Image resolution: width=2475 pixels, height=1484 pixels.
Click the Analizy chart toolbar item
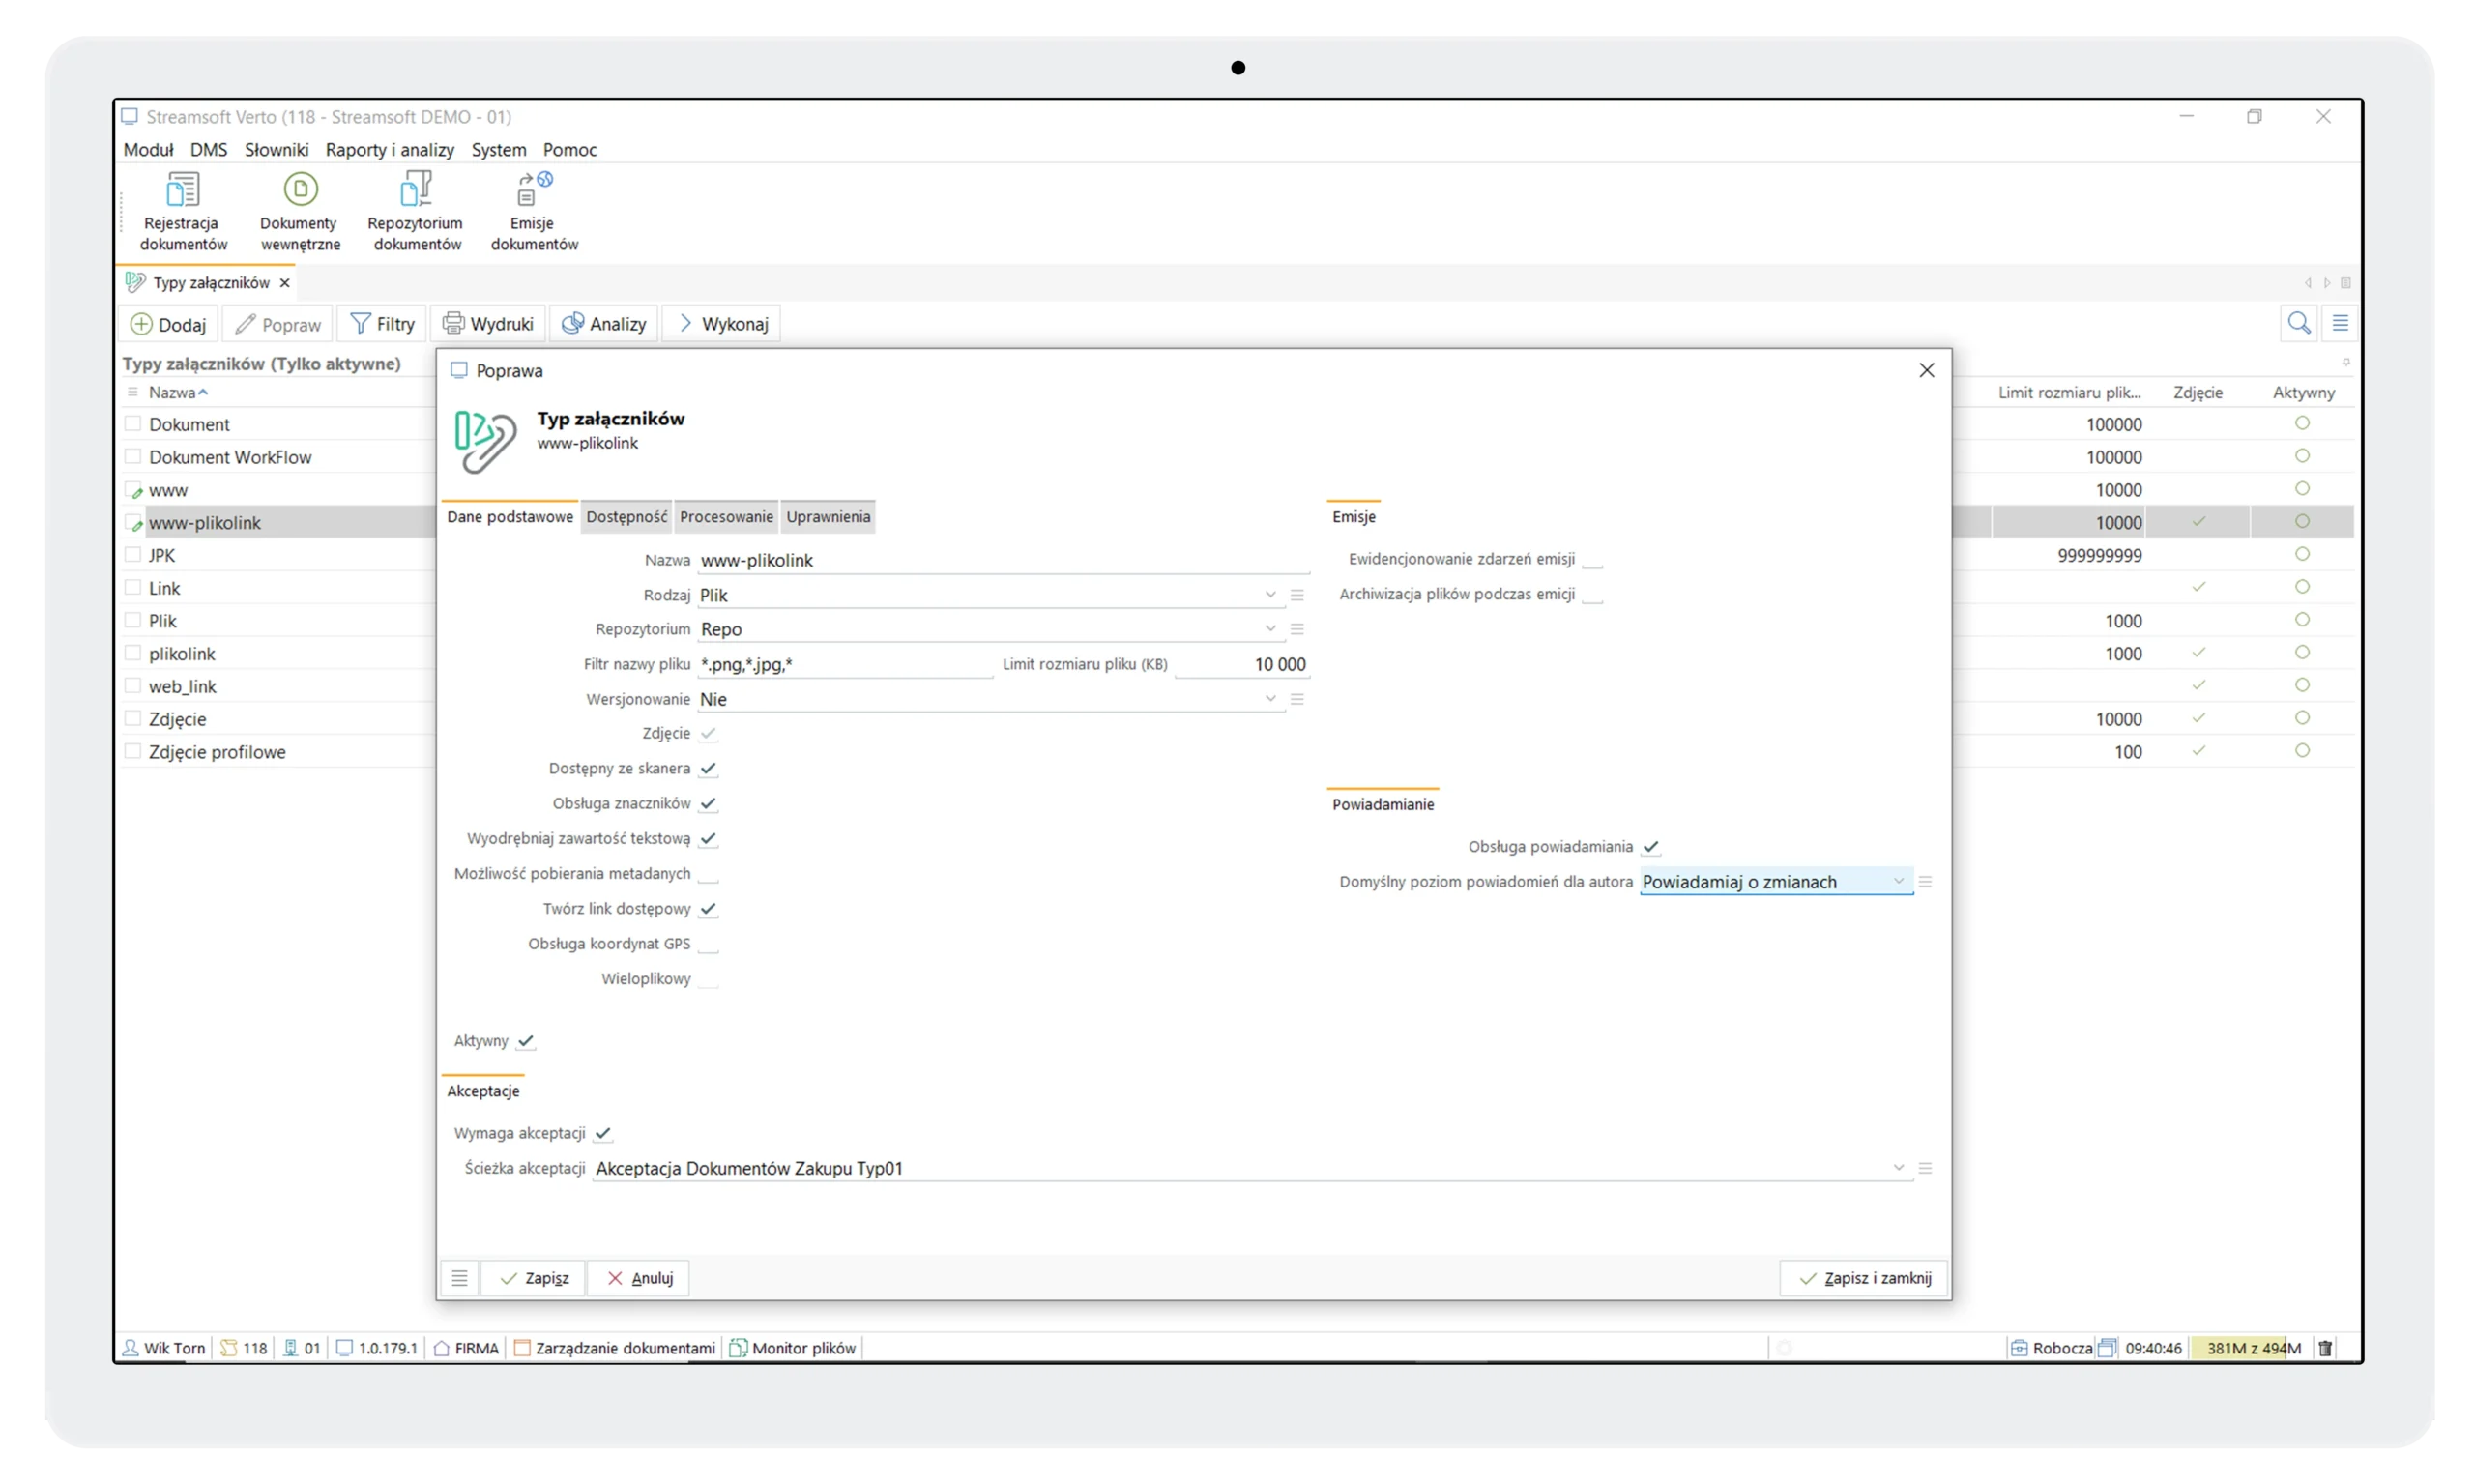[604, 324]
